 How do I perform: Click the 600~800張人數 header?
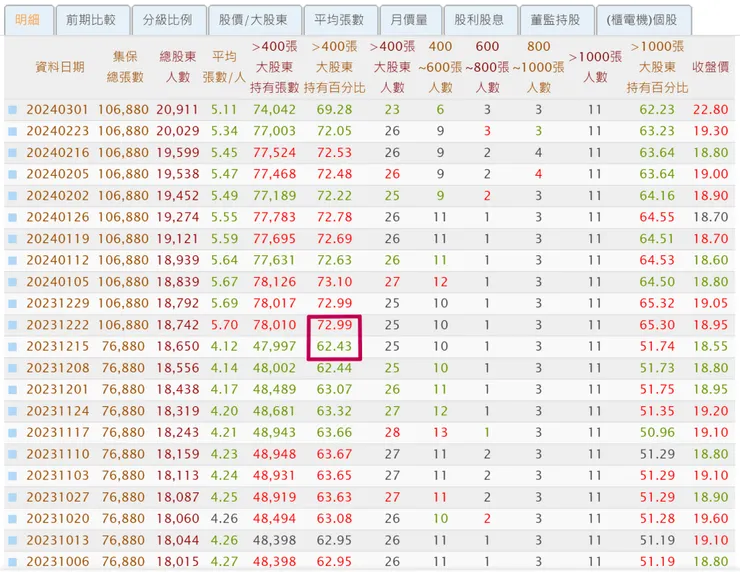(487, 67)
